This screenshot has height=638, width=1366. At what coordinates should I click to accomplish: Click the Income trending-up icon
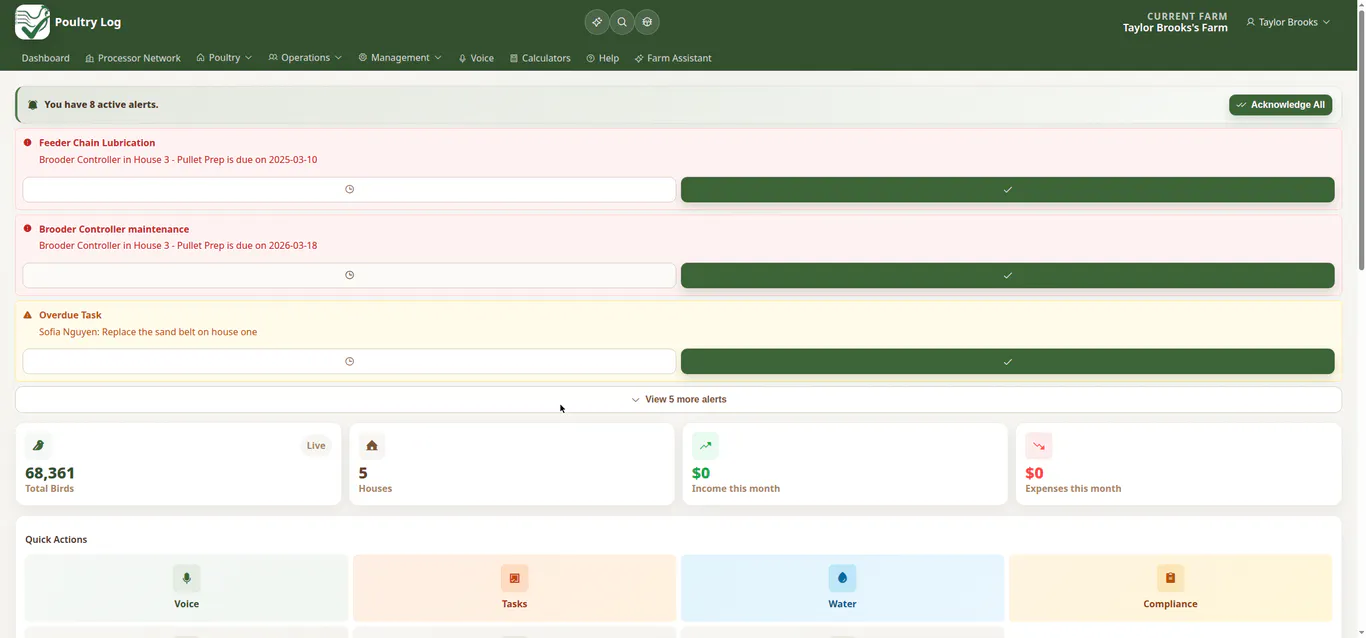[705, 445]
